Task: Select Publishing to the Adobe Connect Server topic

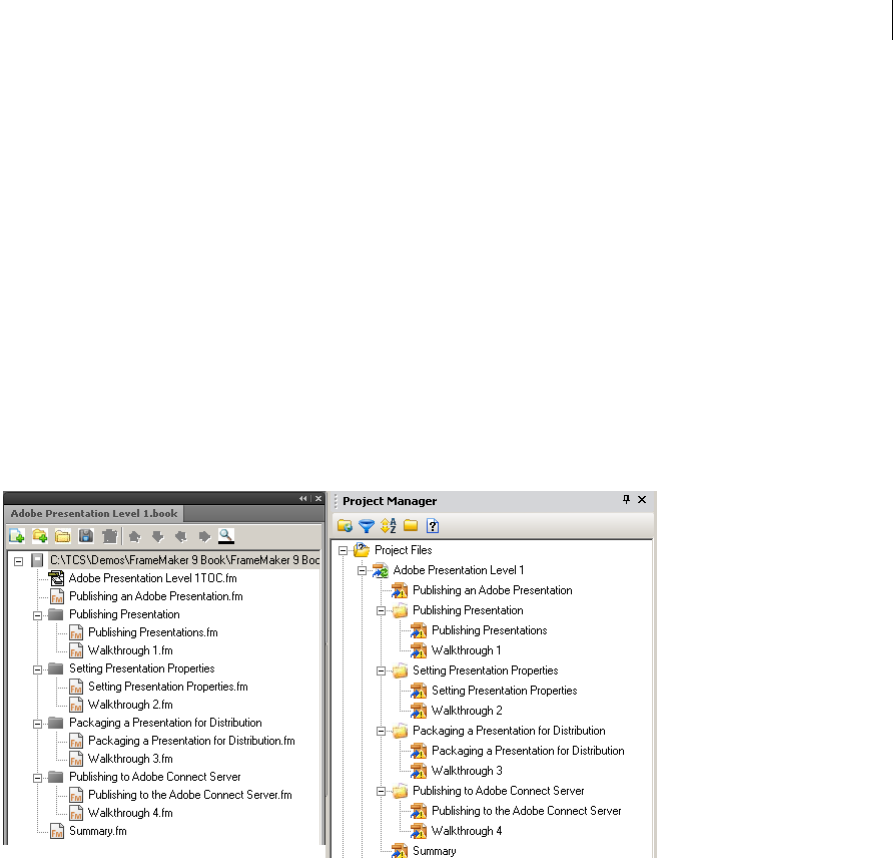Action: point(526,810)
